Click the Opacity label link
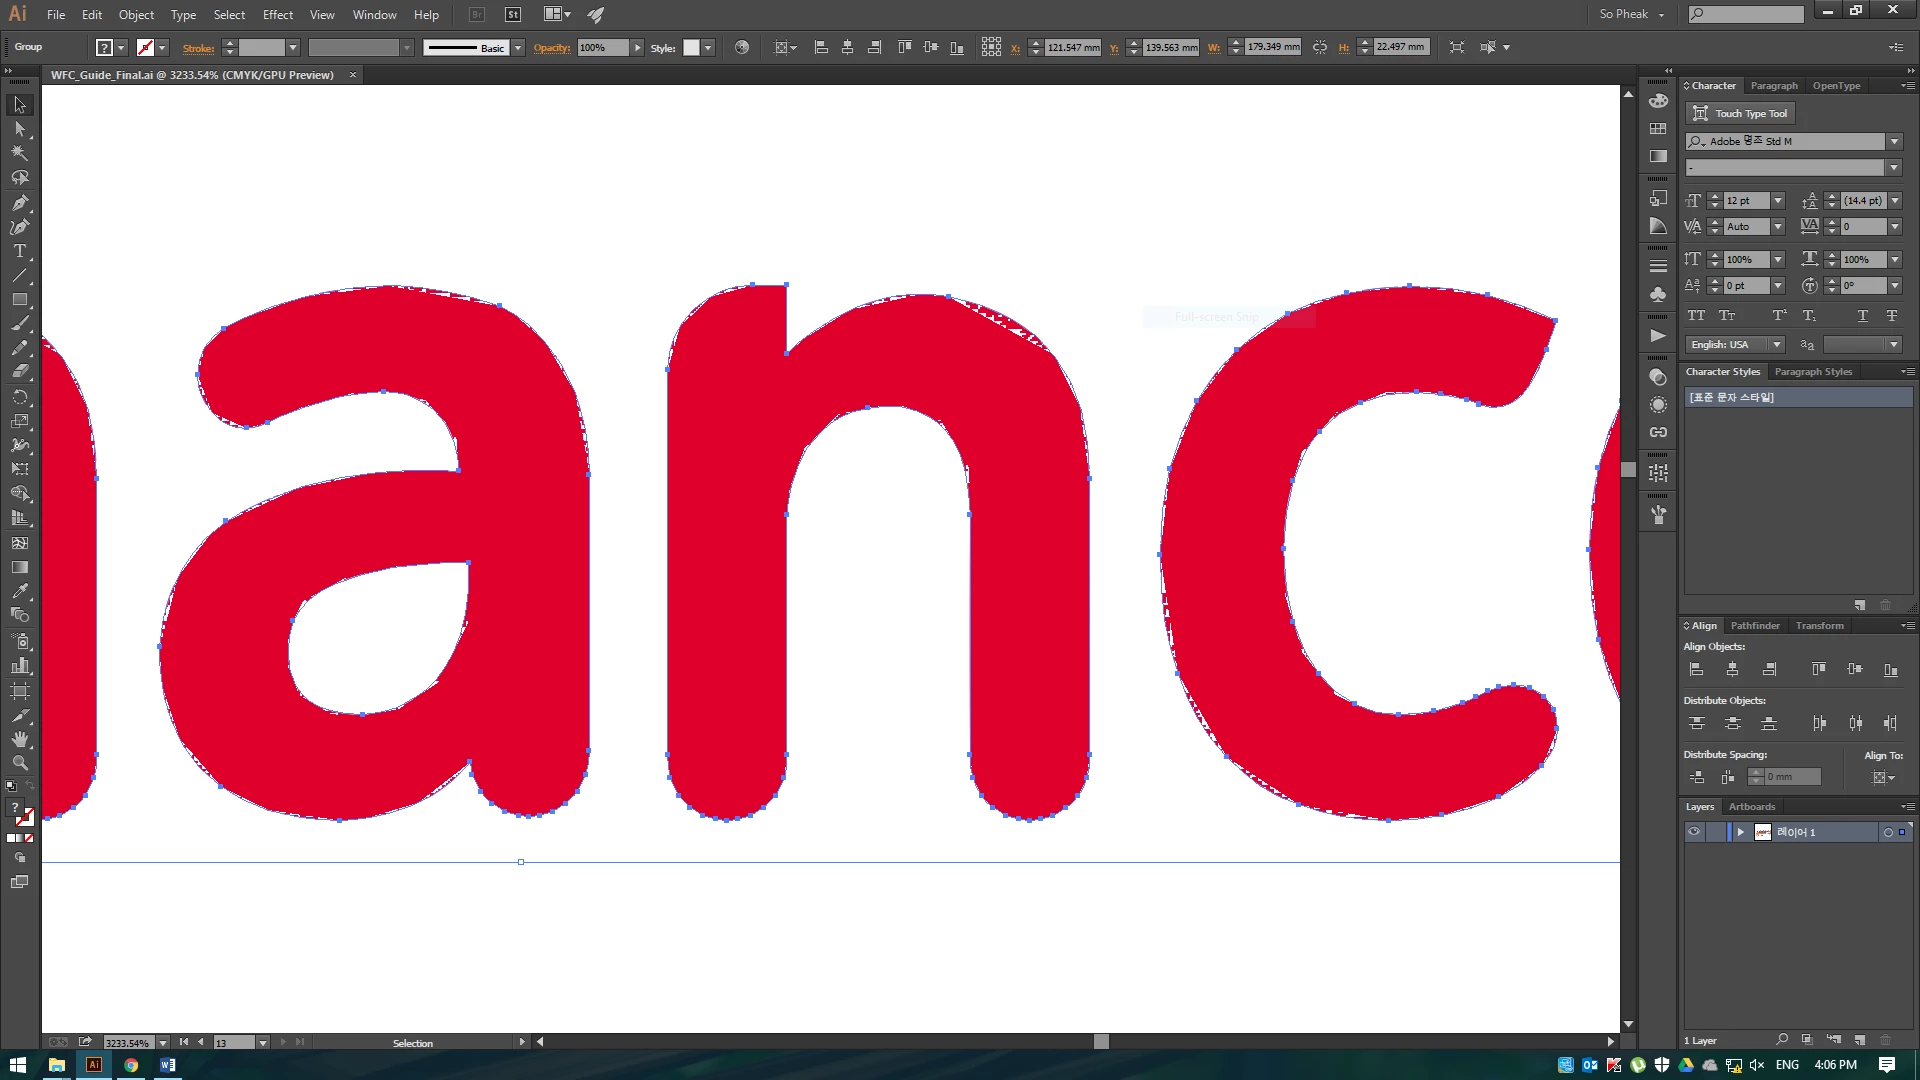This screenshot has width=1920, height=1080. tap(551, 48)
